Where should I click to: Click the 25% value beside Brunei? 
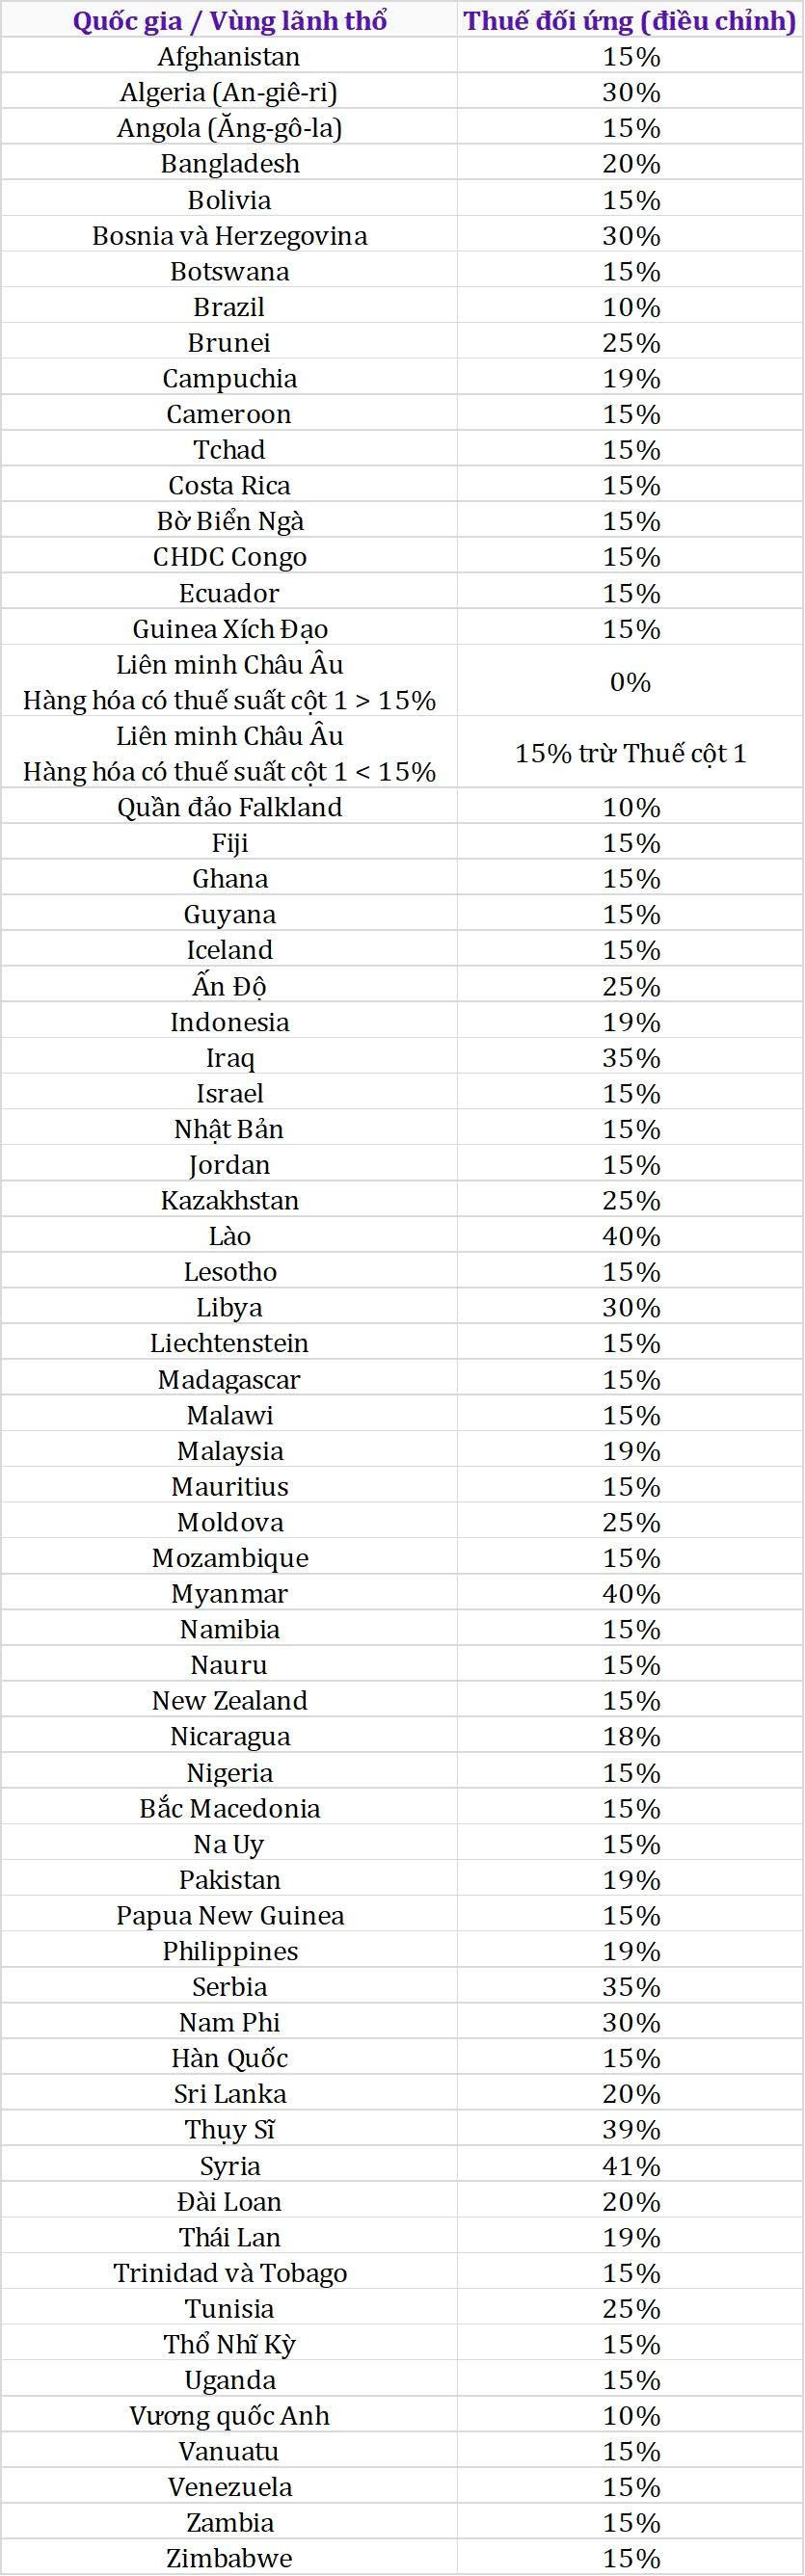(630, 342)
